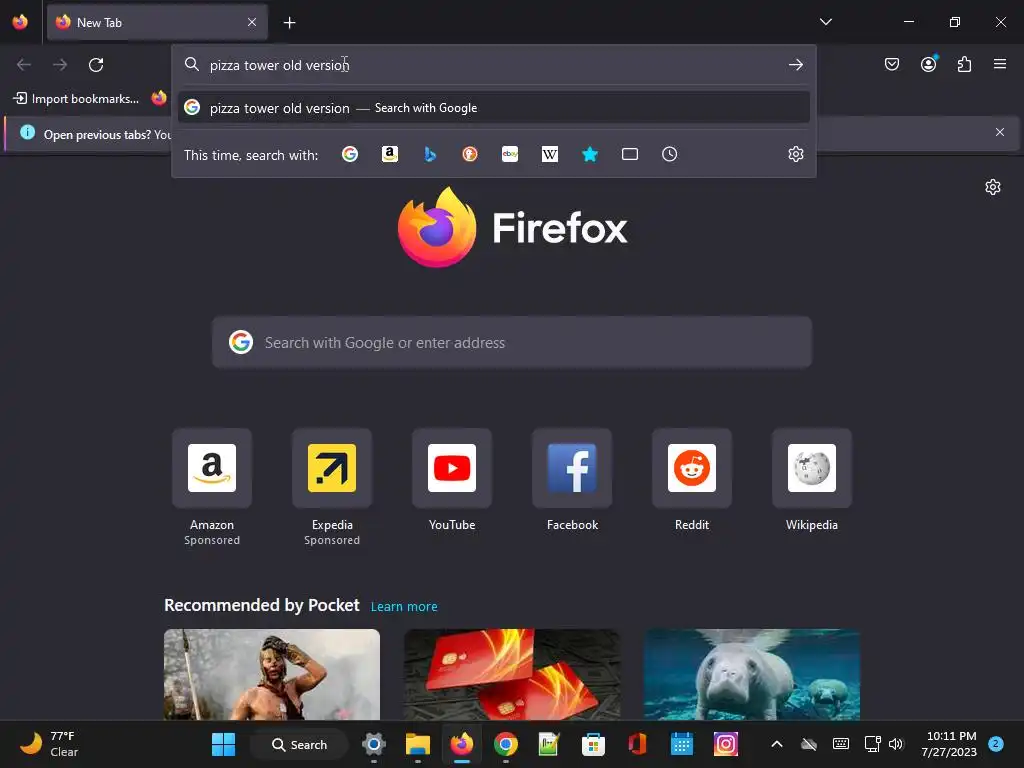Search this time with DuckDuckGo icon
This screenshot has height=768, width=1024.
point(470,154)
